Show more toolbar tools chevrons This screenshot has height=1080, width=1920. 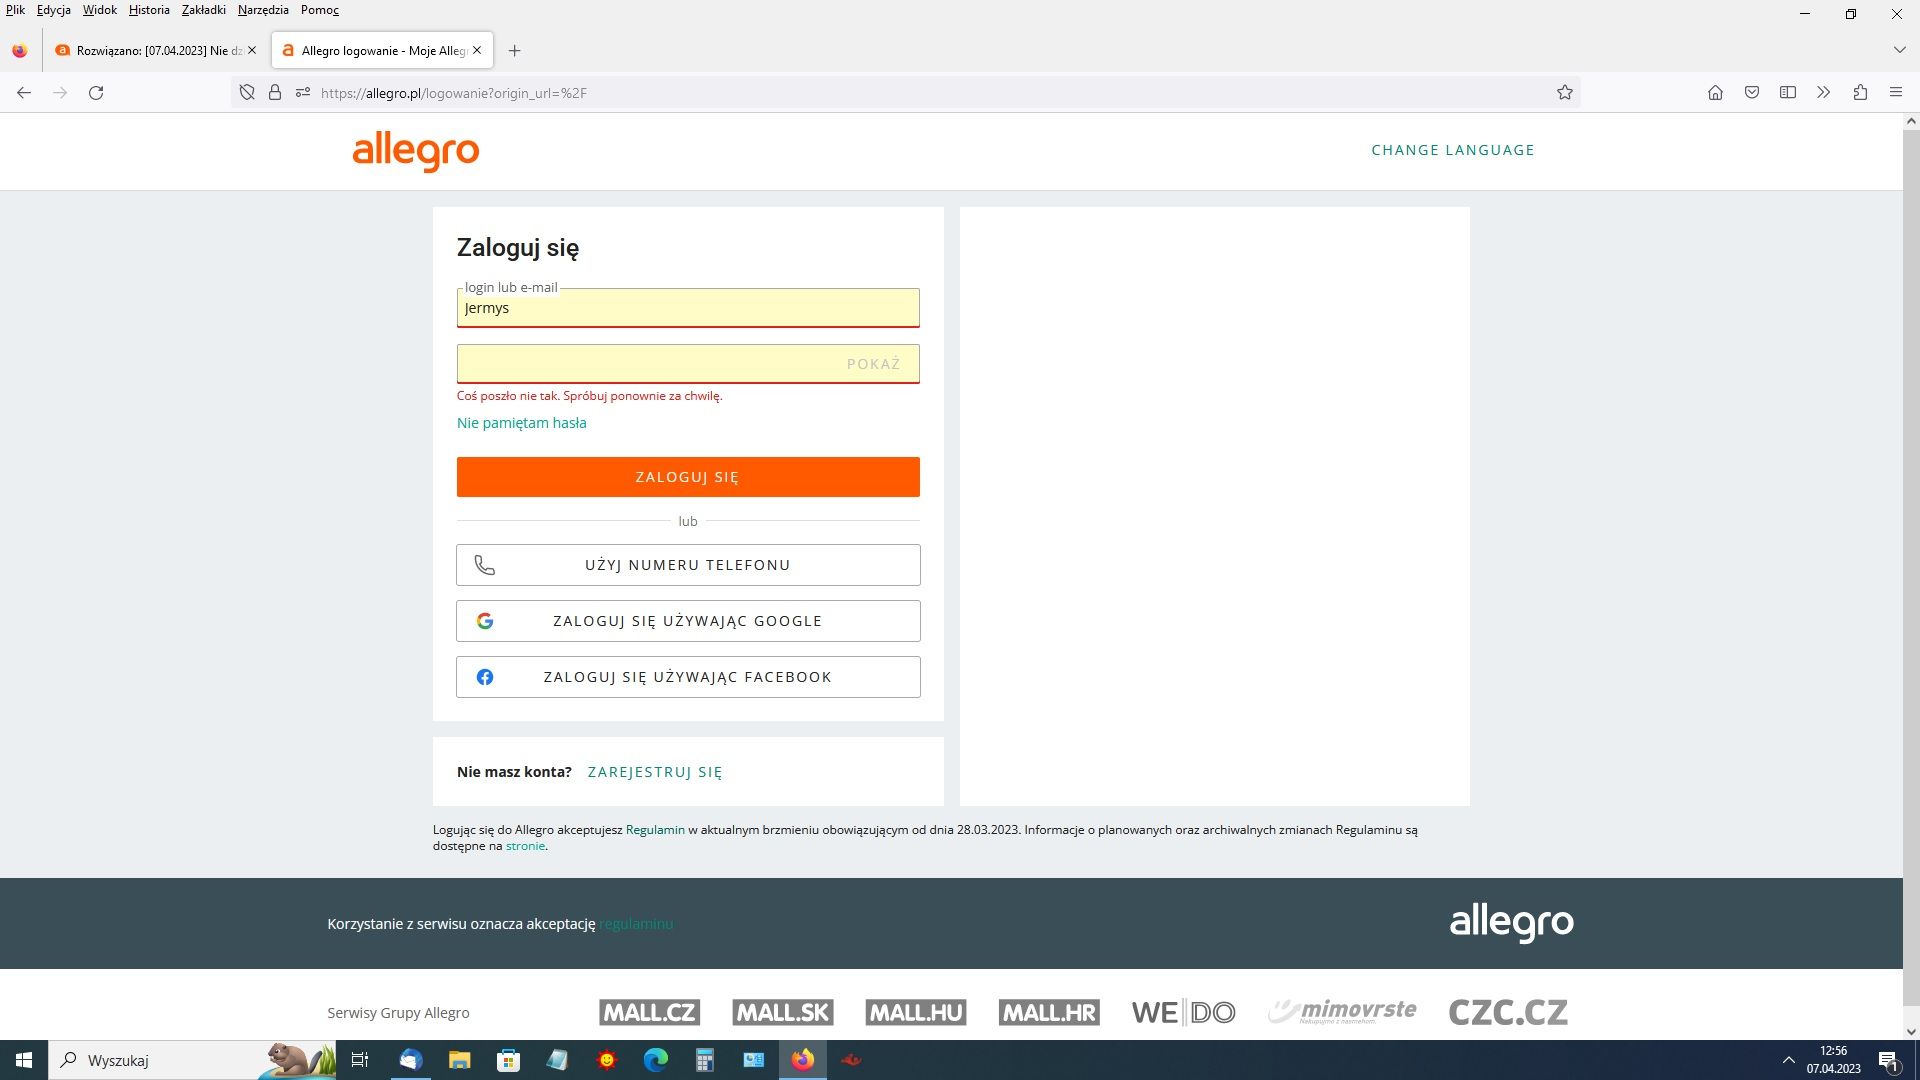(x=1824, y=93)
